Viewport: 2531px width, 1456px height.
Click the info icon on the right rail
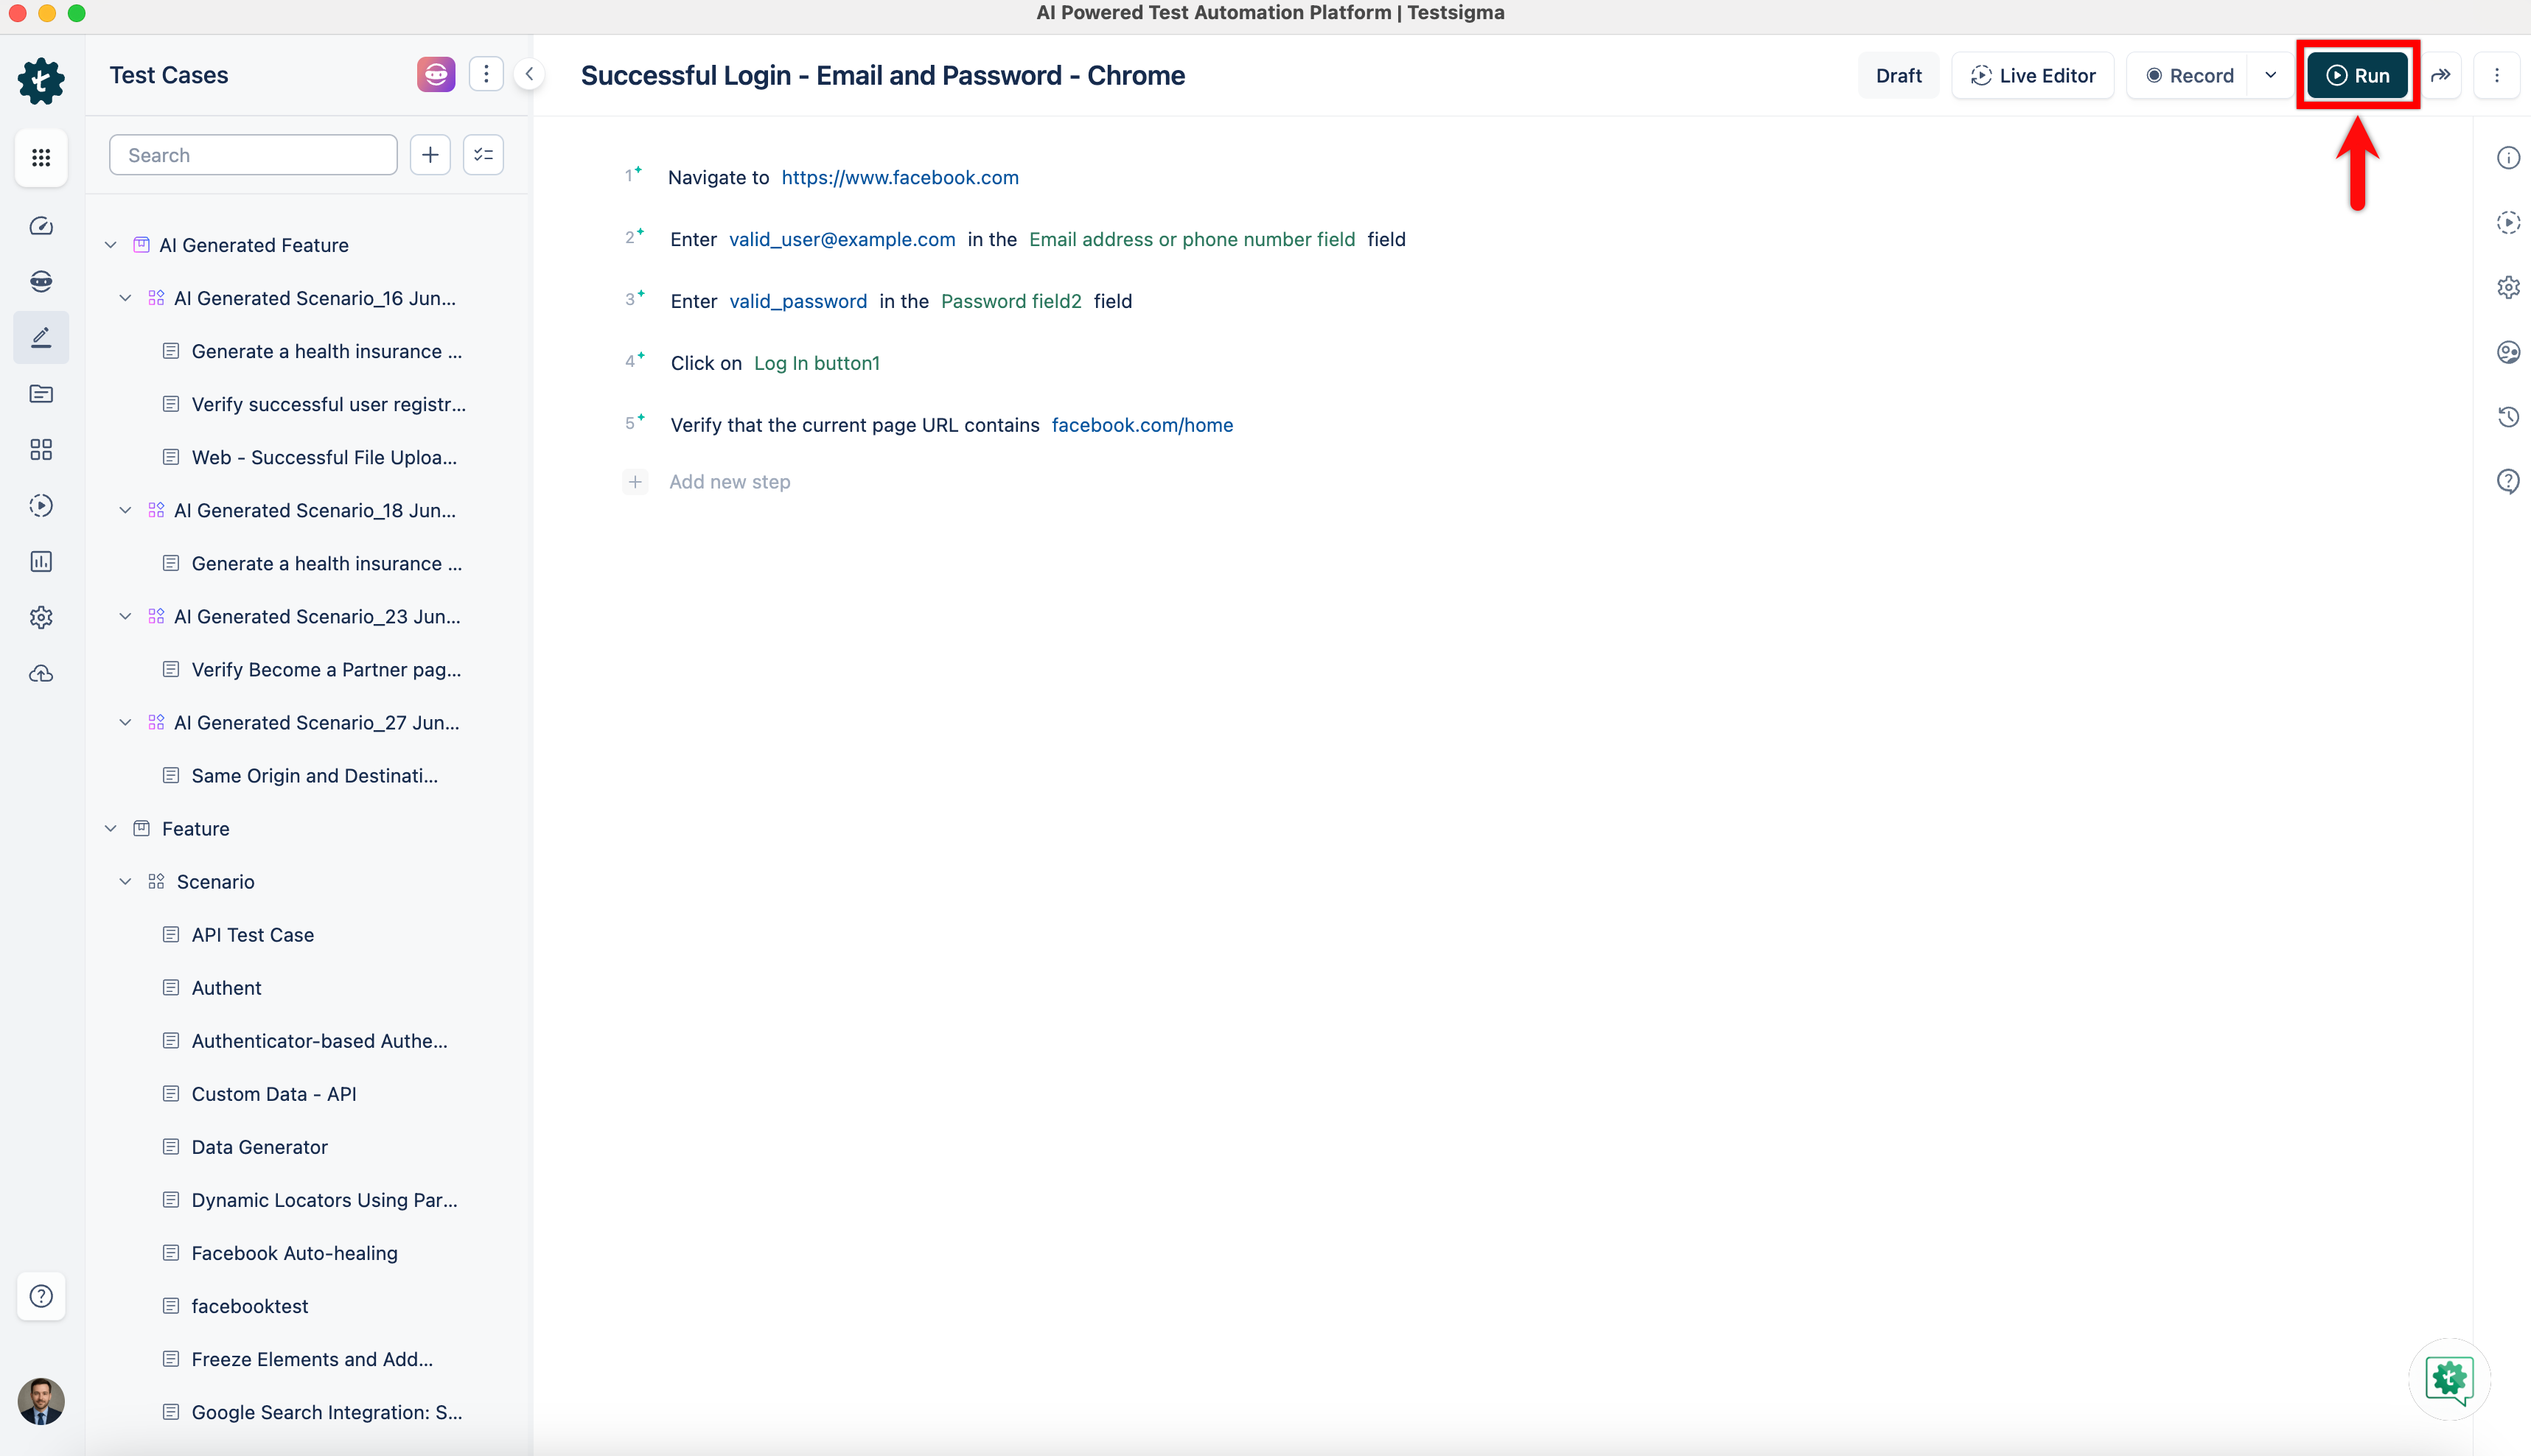pyautogui.click(x=2507, y=158)
